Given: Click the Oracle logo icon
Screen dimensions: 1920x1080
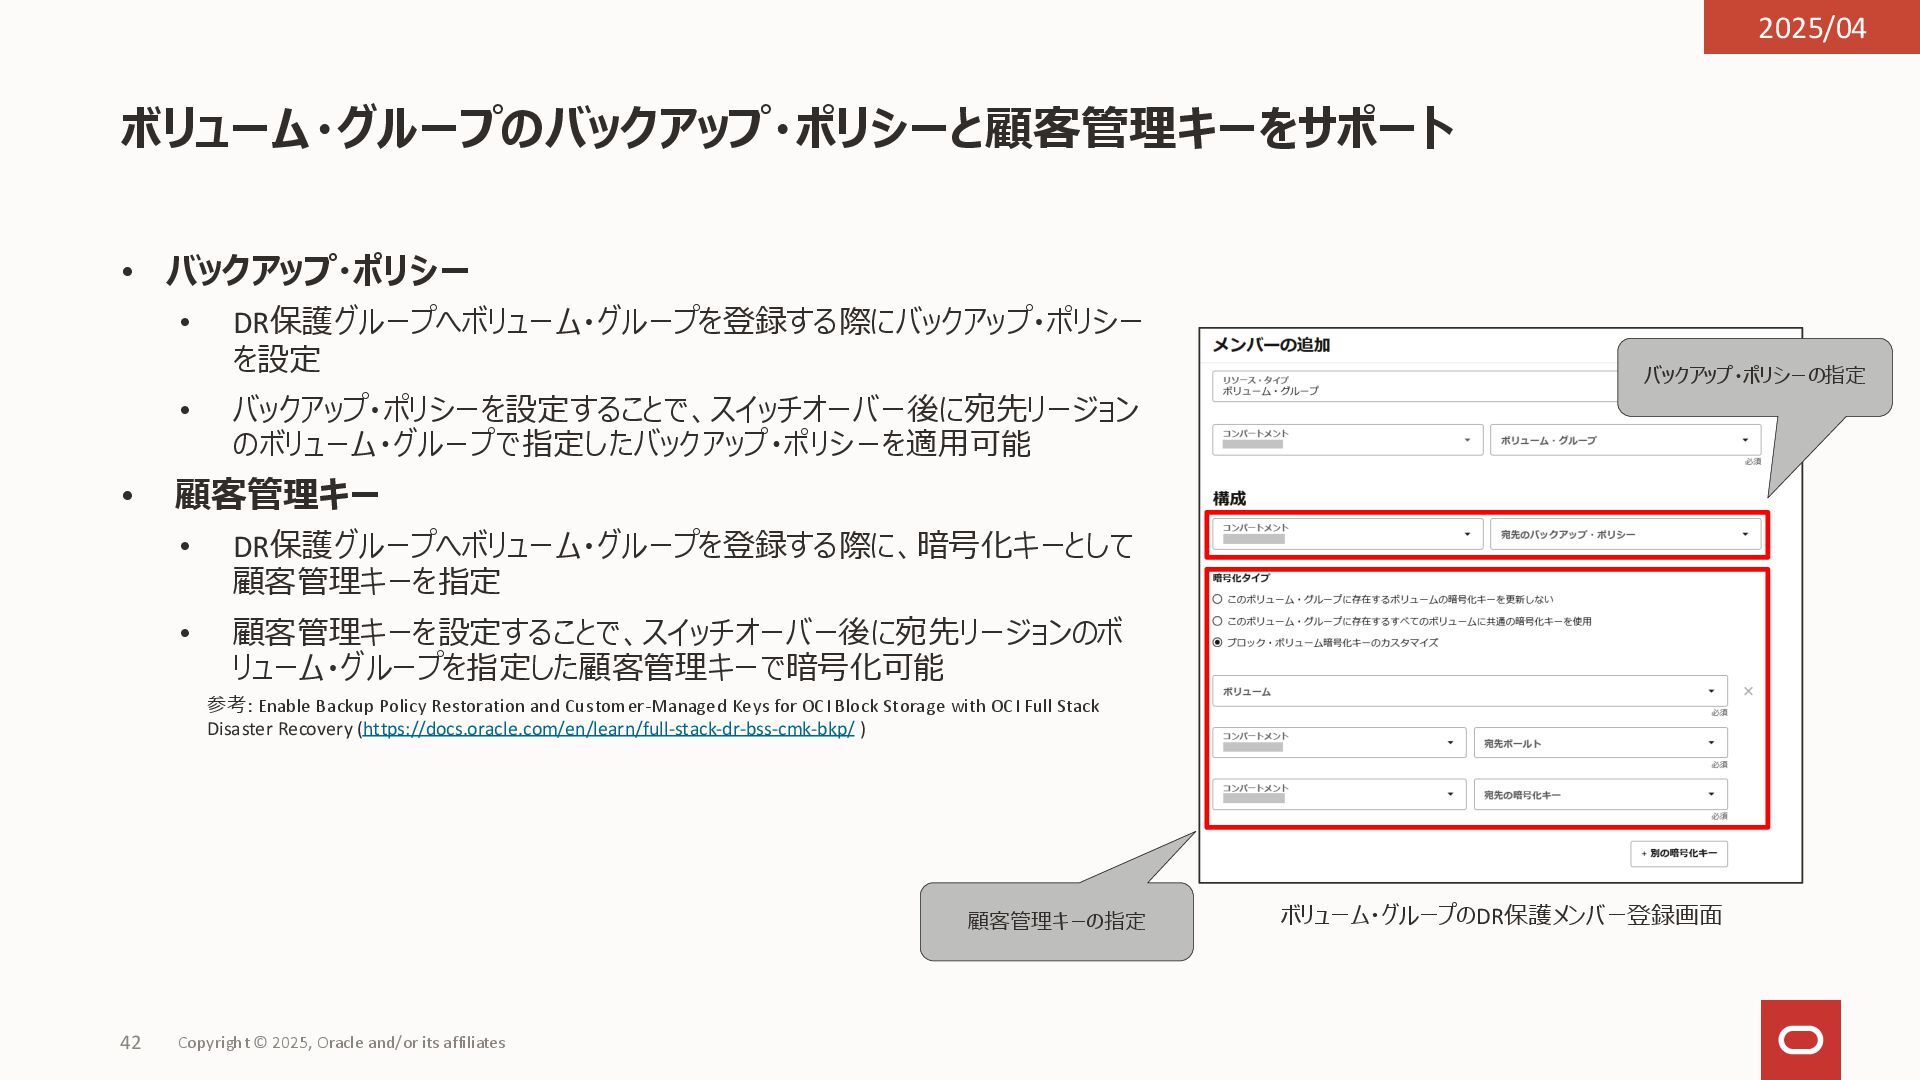Looking at the screenshot, I should pyautogui.click(x=1800, y=1040).
